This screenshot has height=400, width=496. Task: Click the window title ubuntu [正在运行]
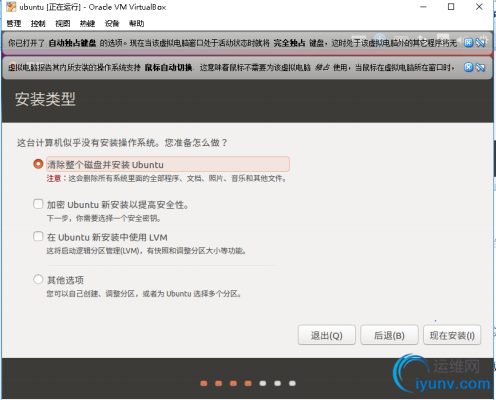[x=93, y=7]
